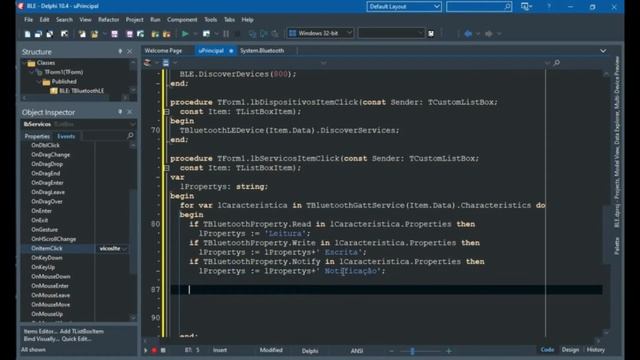Click the macro play icon in status bar
This screenshot has height=360, width=640.
pyautogui.click(x=146, y=350)
